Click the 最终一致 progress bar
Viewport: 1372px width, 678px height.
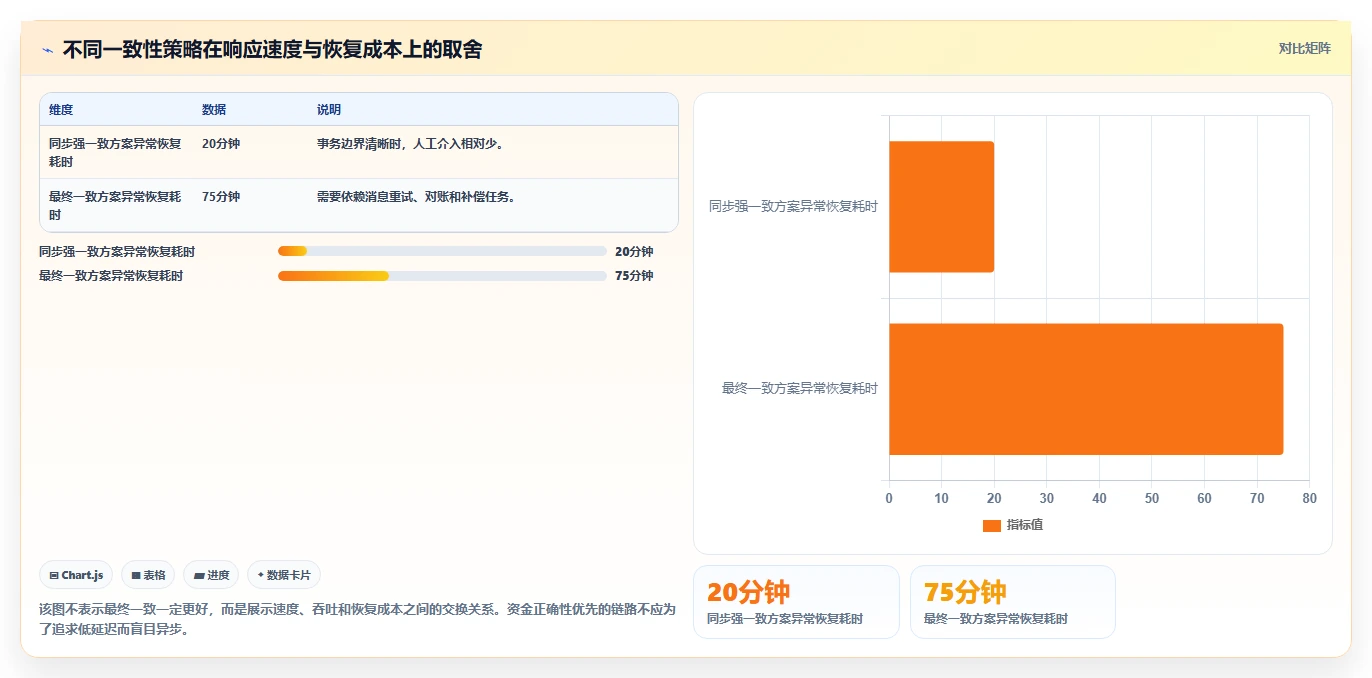pyautogui.click(x=442, y=275)
